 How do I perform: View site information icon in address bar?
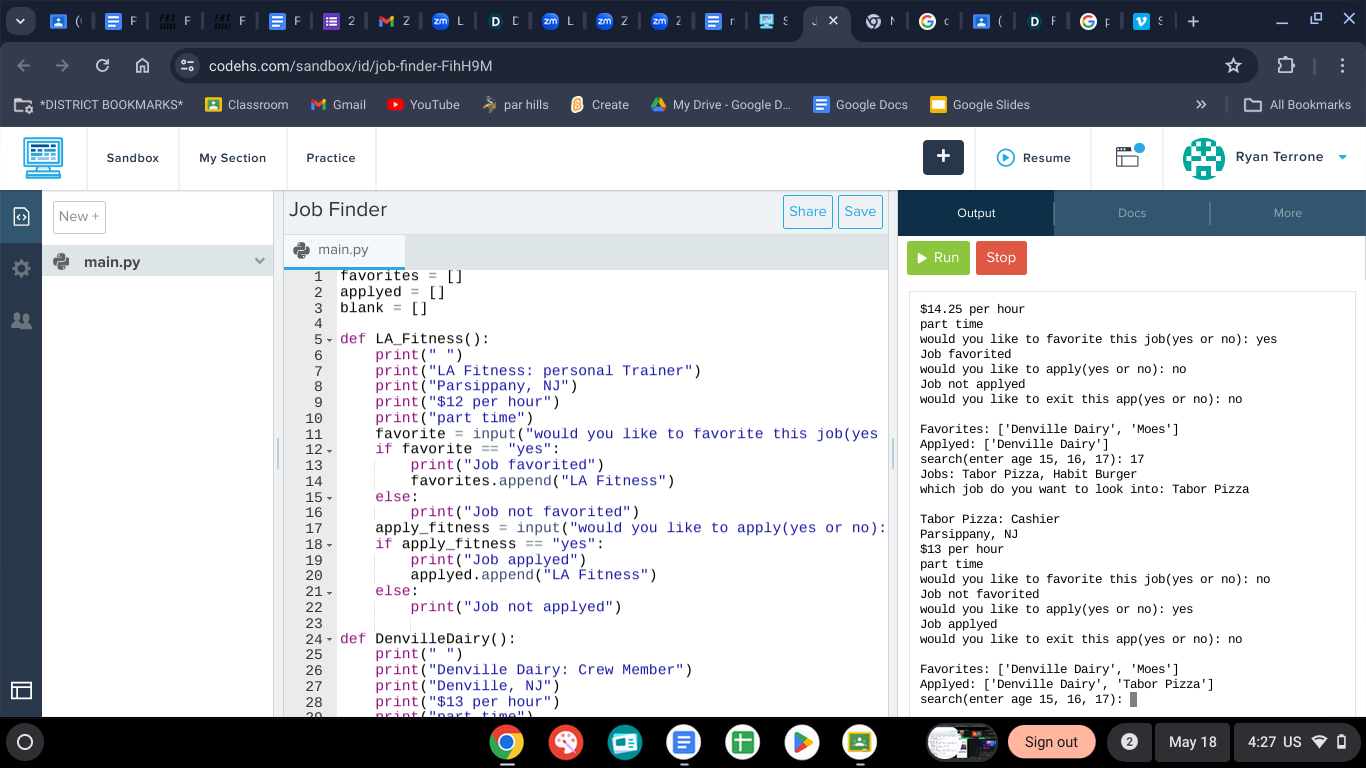point(187,66)
